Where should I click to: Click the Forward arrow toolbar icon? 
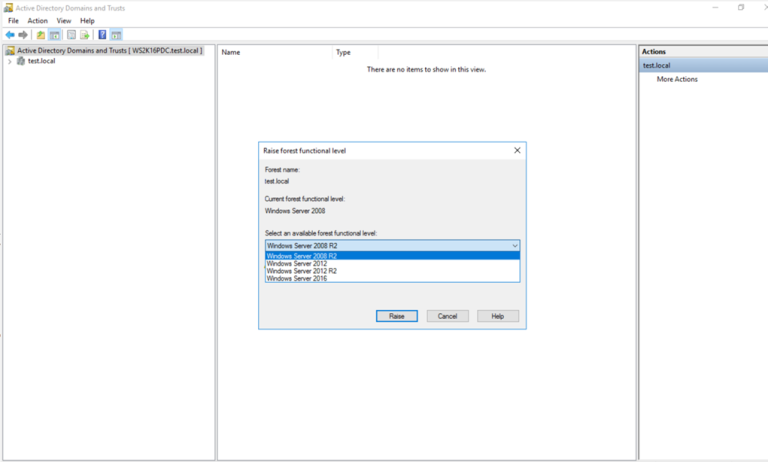[23, 35]
